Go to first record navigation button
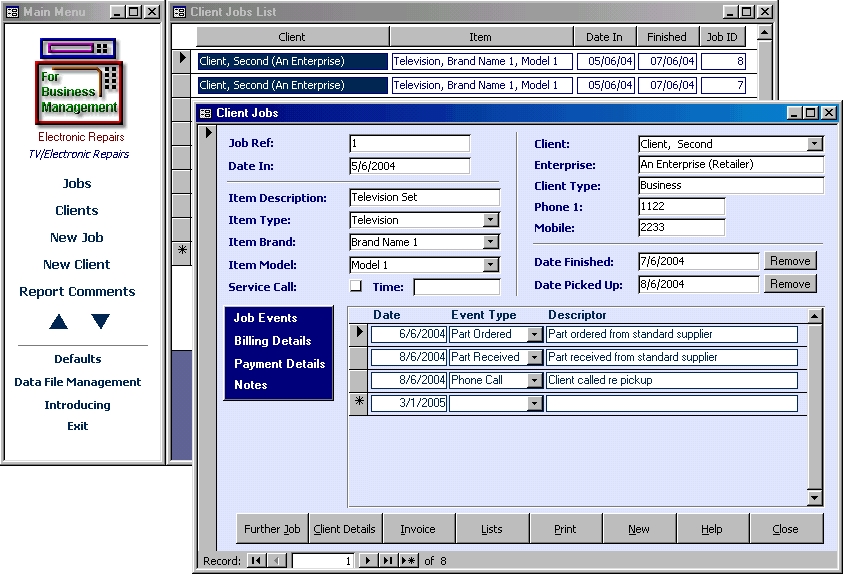Viewport: 844px width, 575px height. point(256,561)
